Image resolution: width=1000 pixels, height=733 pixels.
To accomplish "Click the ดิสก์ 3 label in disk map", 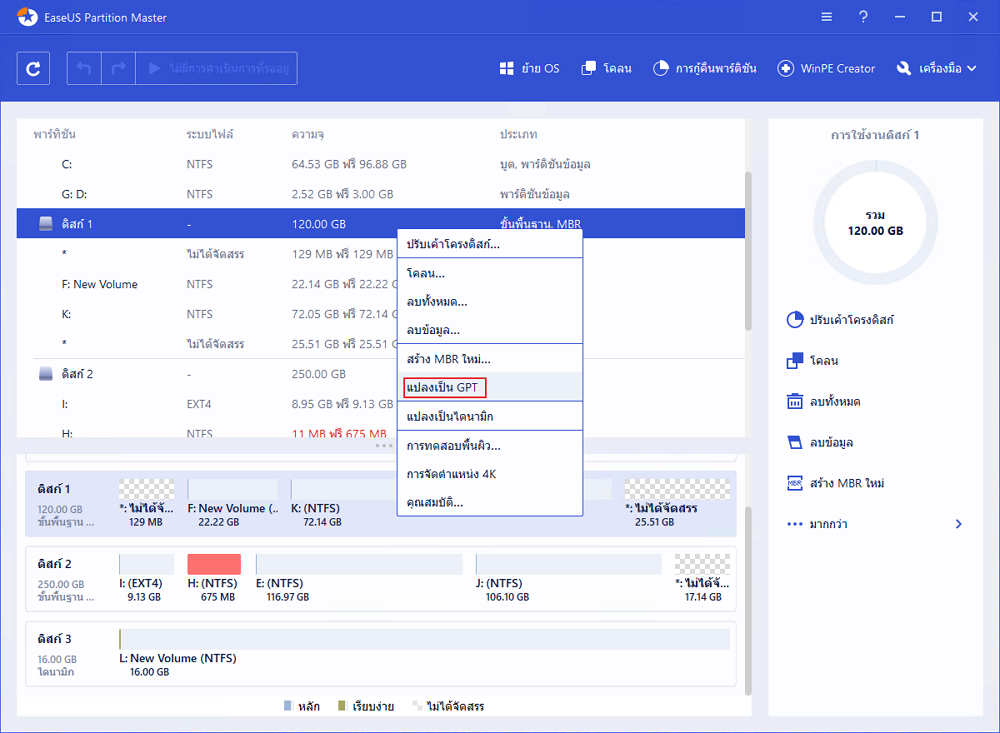I will click(x=54, y=639).
